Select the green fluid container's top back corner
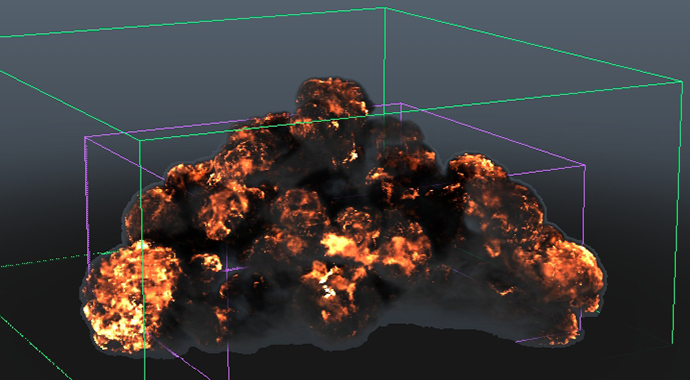This screenshot has height=380, width=690. (385, 8)
